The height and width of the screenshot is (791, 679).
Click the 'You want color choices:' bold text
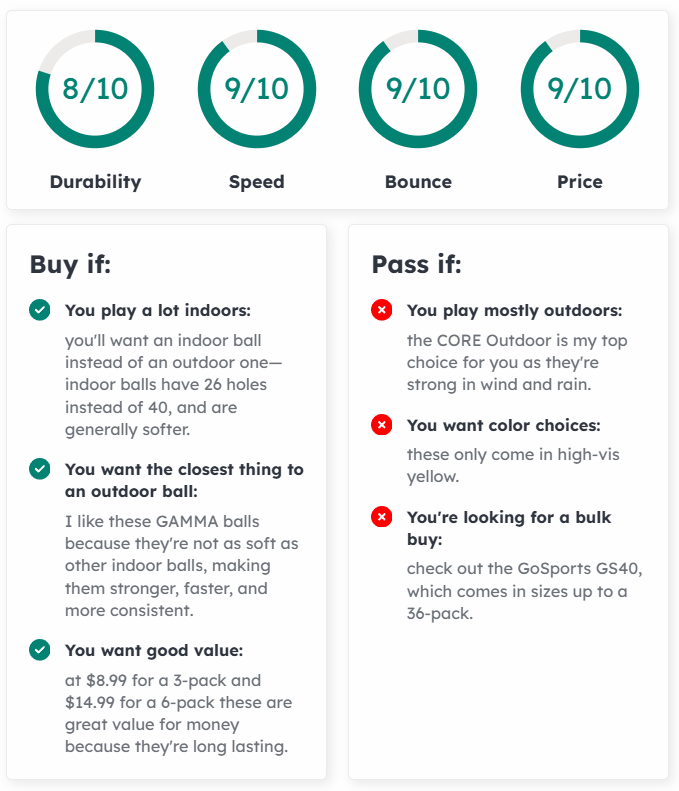504,425
